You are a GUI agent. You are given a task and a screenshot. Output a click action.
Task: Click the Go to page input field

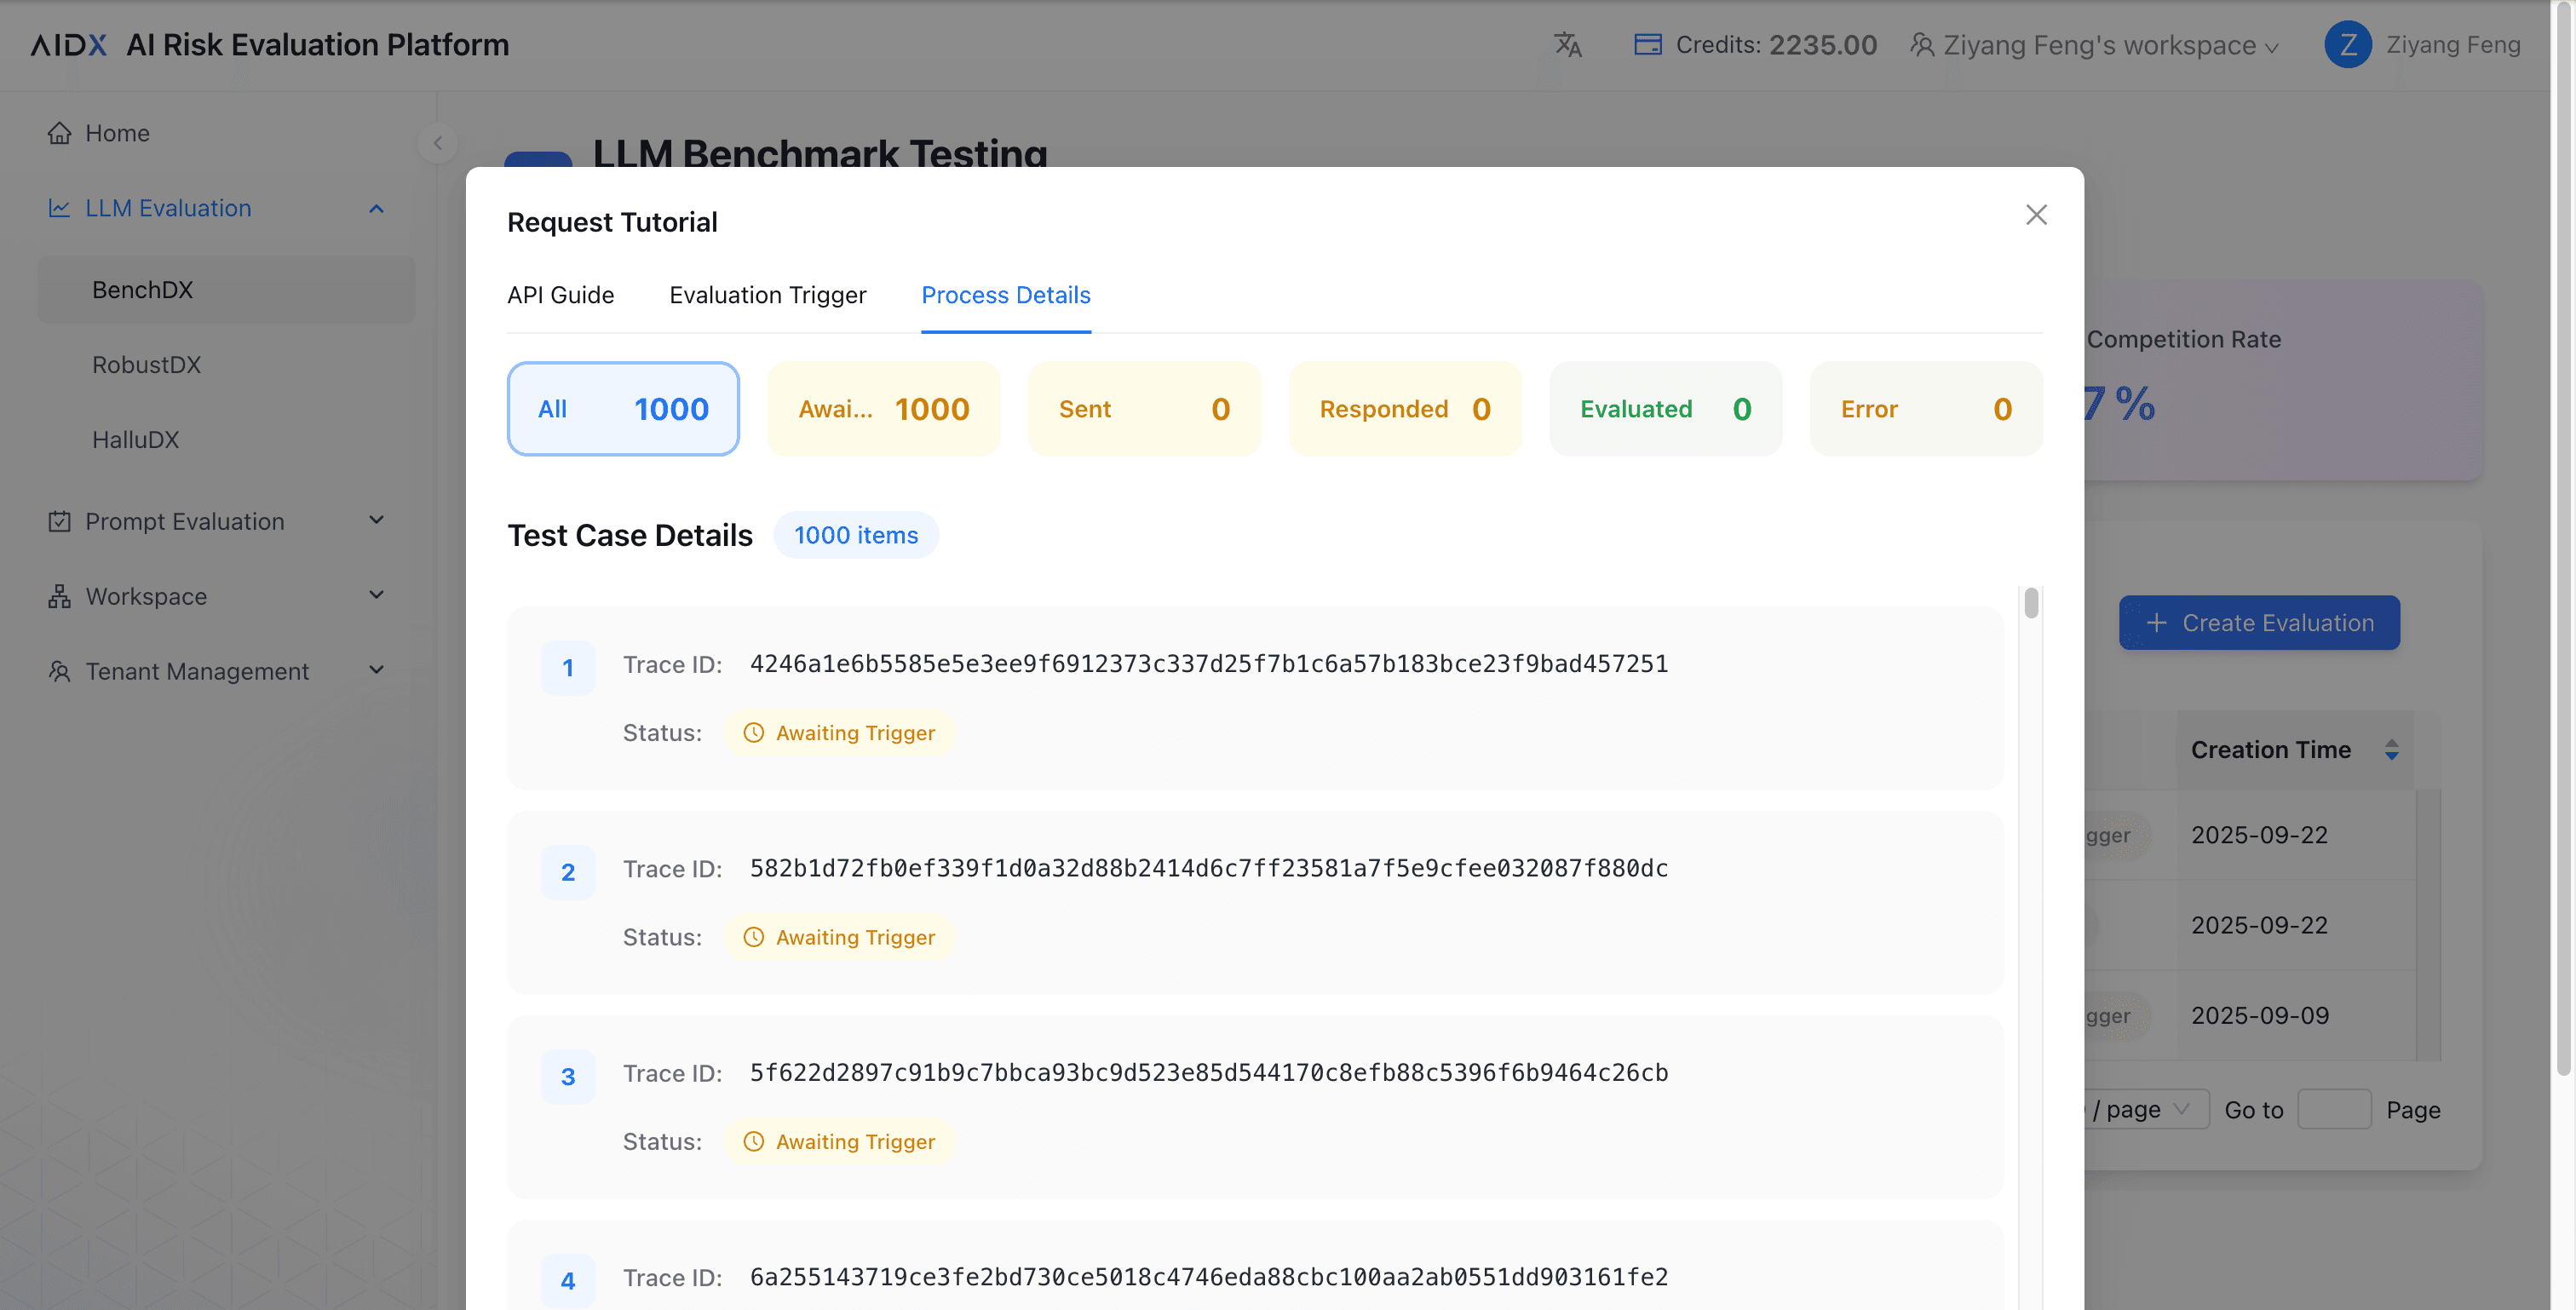(x=2334, y=1109)
